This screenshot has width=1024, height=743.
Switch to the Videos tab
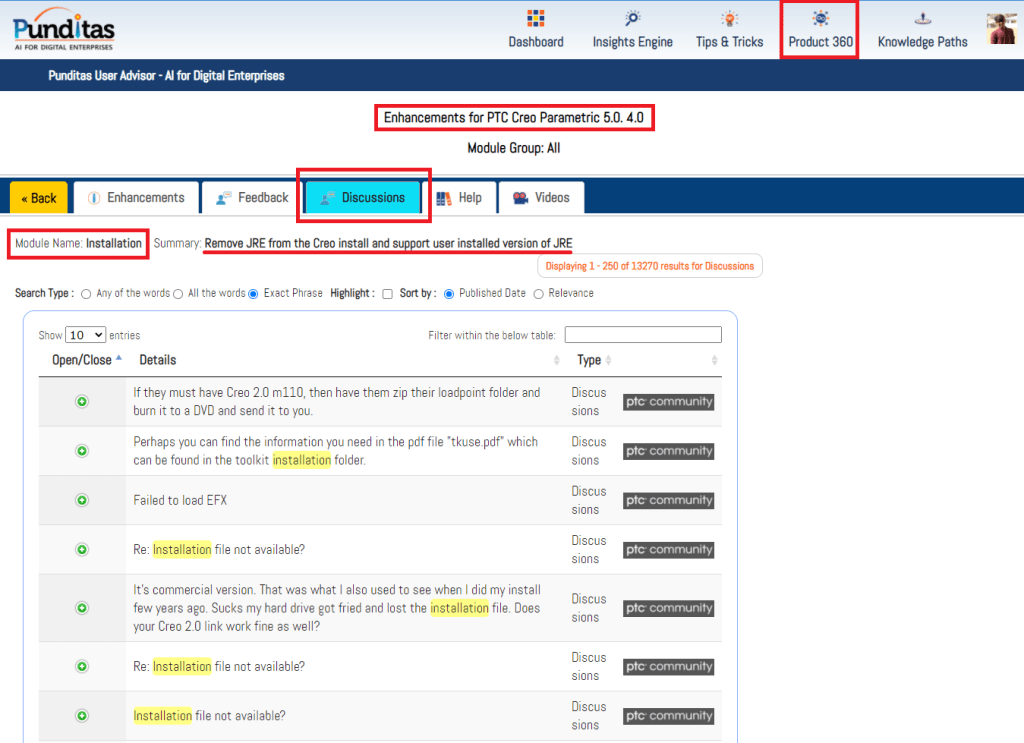point(541,198)
